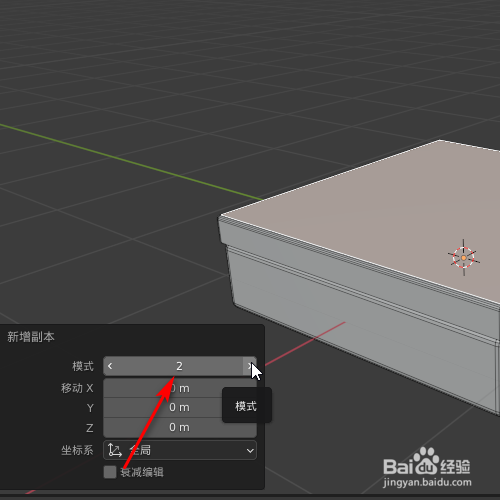Click the 新增副本 panel title
Screen dimensions: 500x500
click(x=31, y=337)
